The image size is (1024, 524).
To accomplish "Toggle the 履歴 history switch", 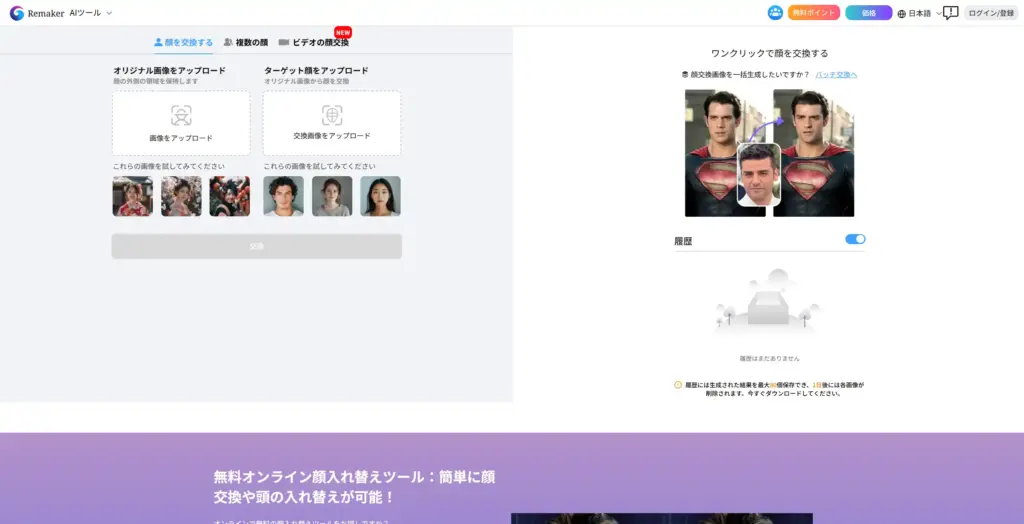I will [855, 239].
